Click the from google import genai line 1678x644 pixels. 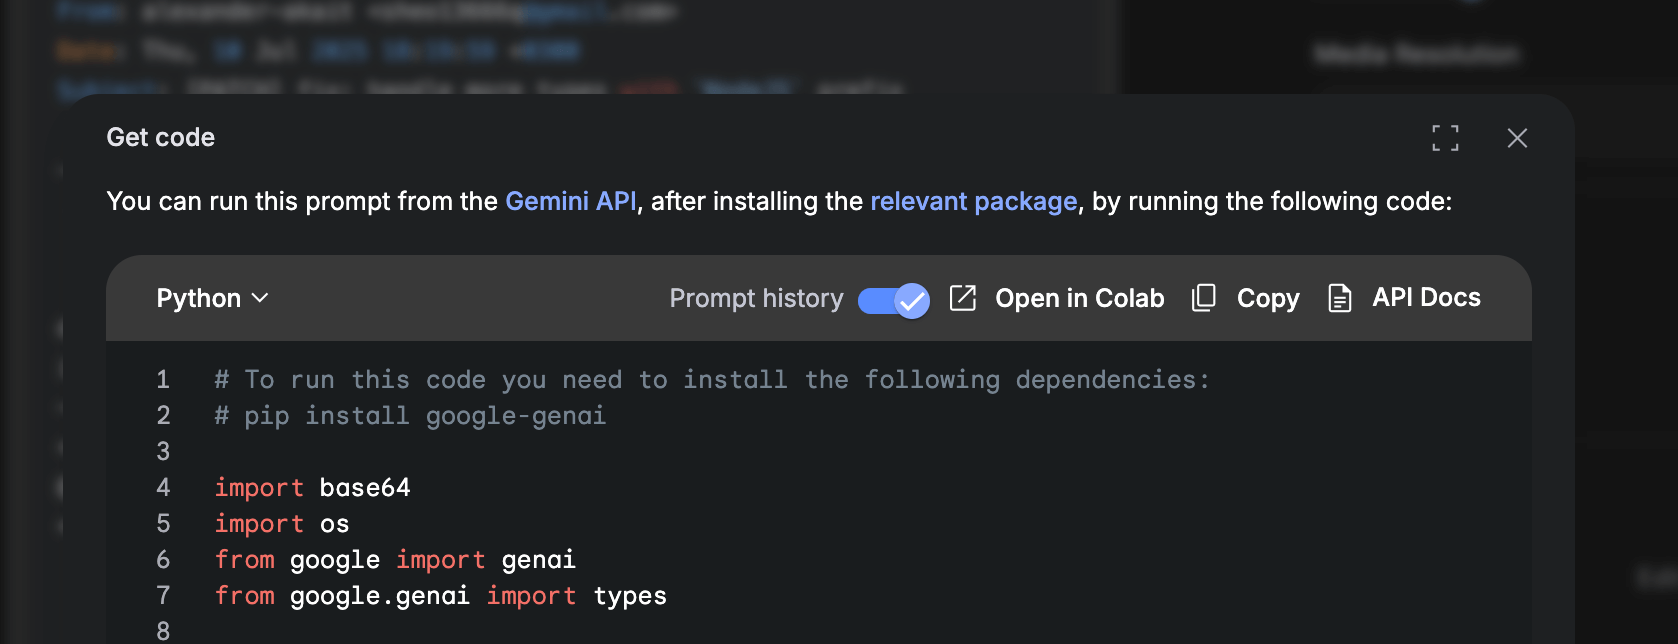tap(395, 559)
